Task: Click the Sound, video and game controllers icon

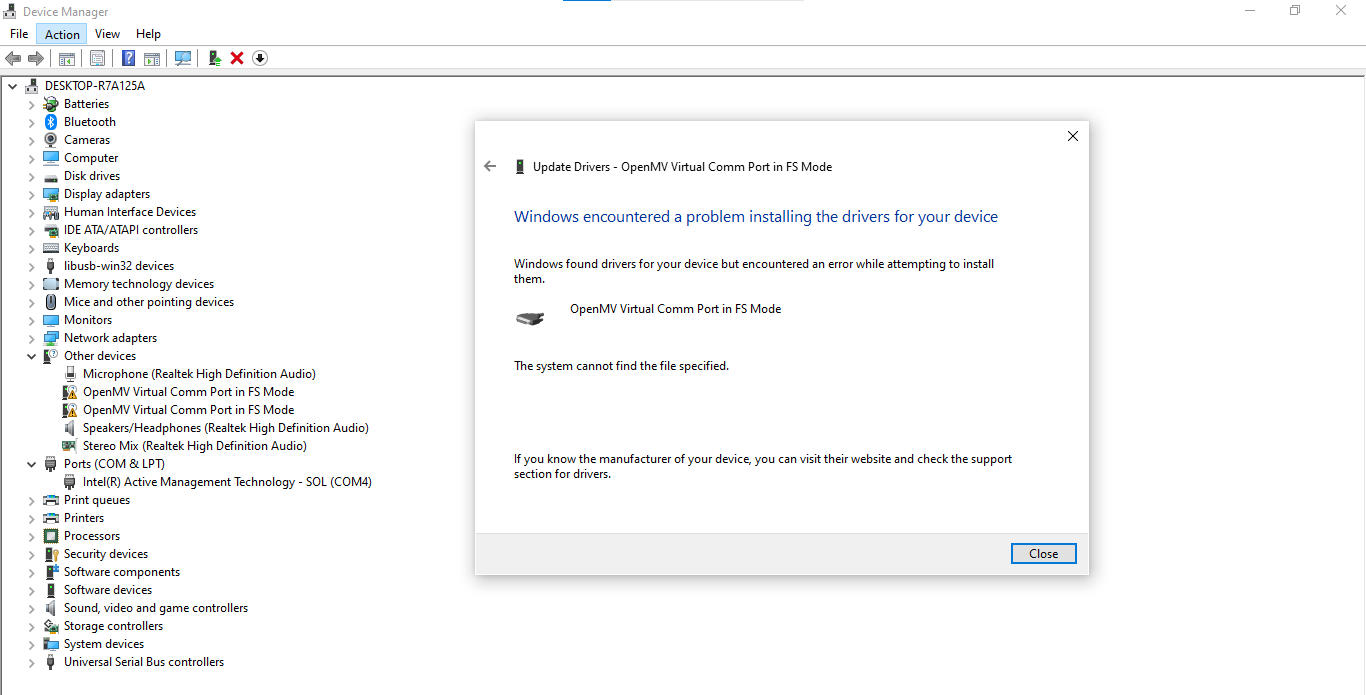Action: coord(51,608)
